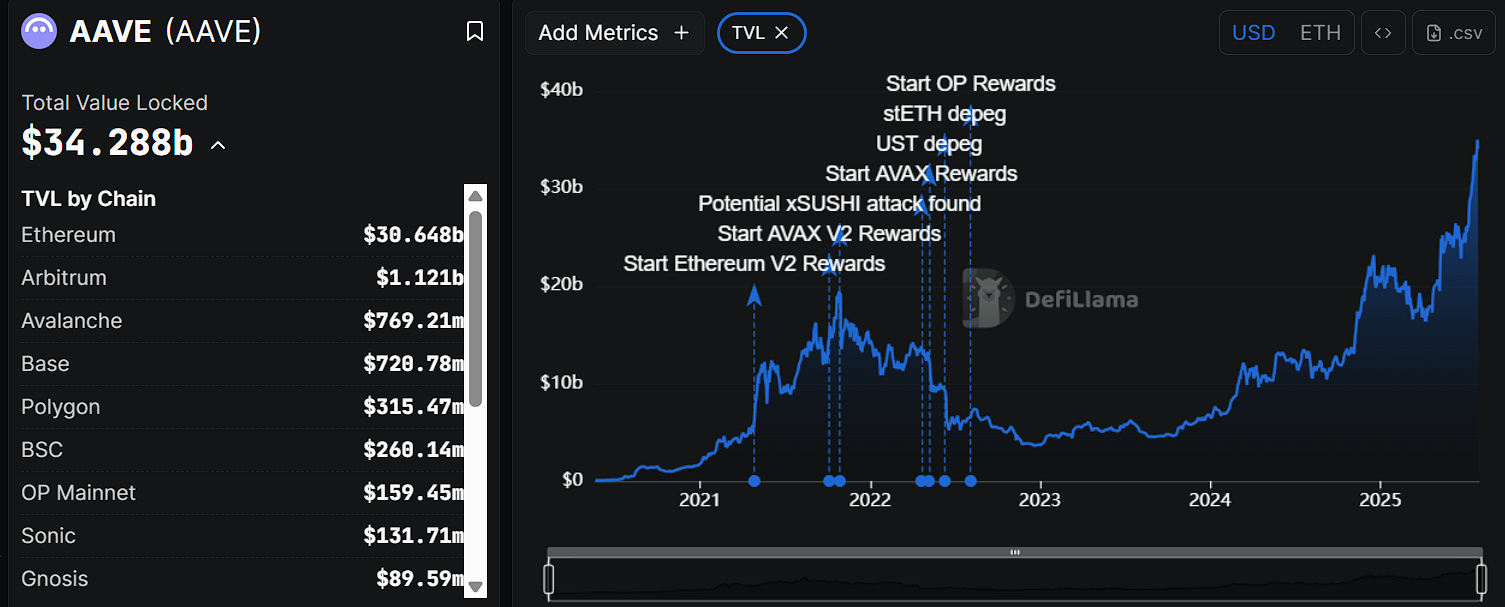Click the Potential xSUSHI attack found label
This screenshot has height=607, width=1505.
coord(839,204)
